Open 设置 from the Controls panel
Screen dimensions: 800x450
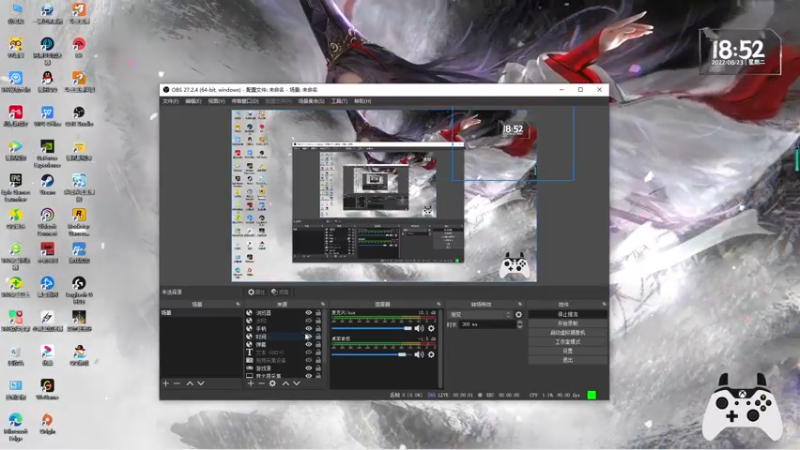click(567, 351)
